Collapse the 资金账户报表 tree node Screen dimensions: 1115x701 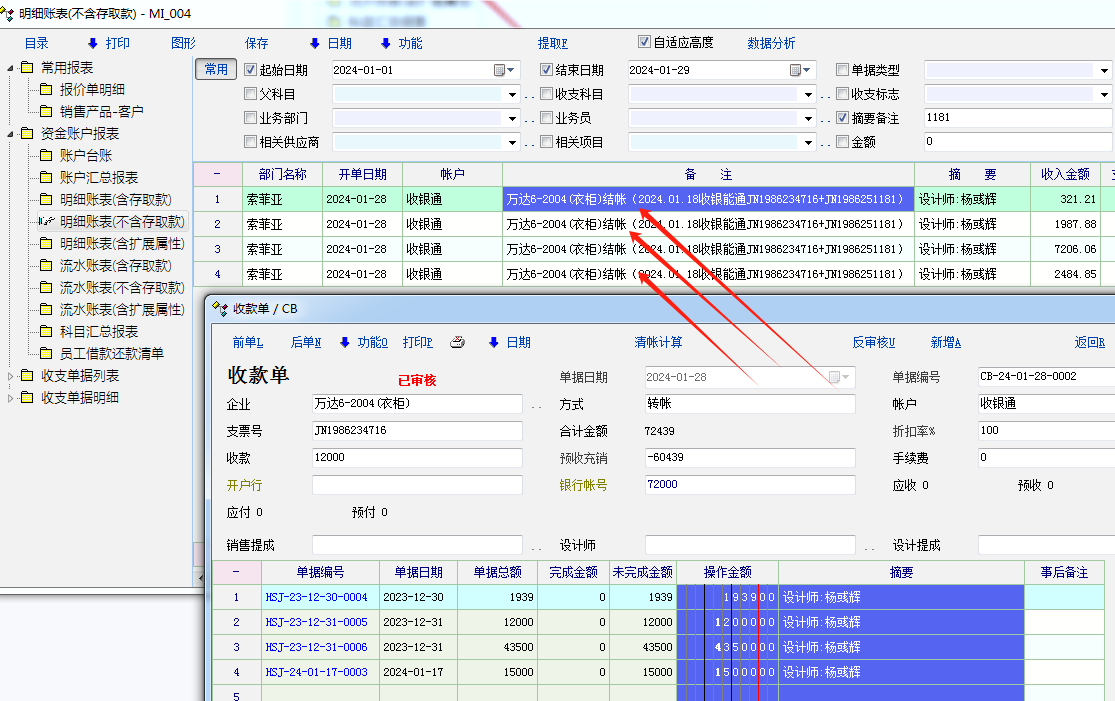coord(11,134)
